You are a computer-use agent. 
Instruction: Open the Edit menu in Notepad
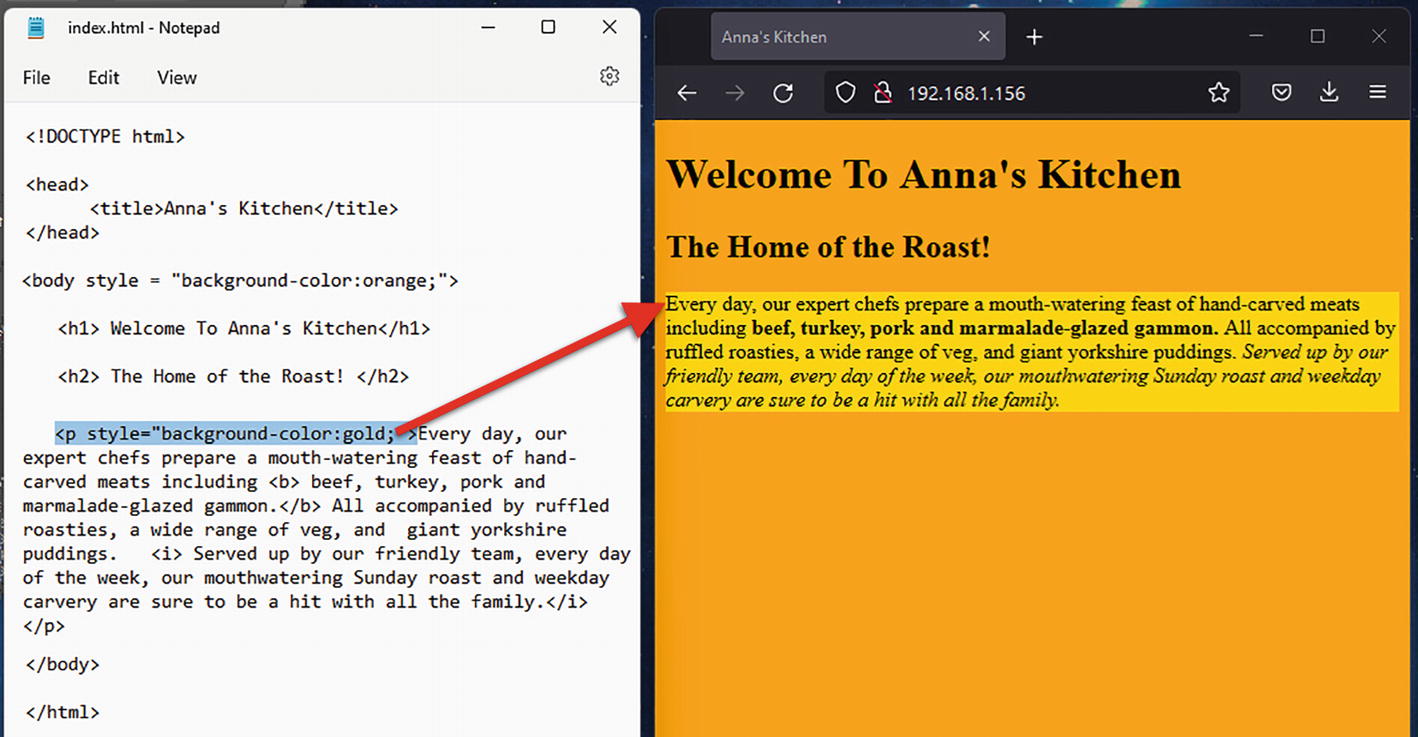pos(103,78)
